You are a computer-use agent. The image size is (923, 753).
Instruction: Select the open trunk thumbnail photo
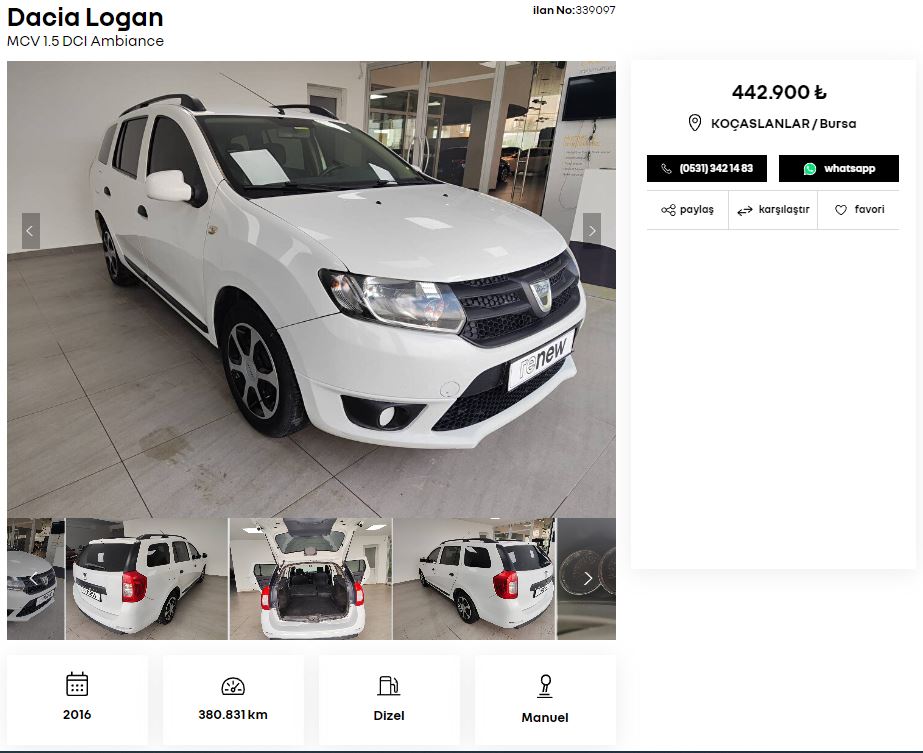click(x=310, y=579)
